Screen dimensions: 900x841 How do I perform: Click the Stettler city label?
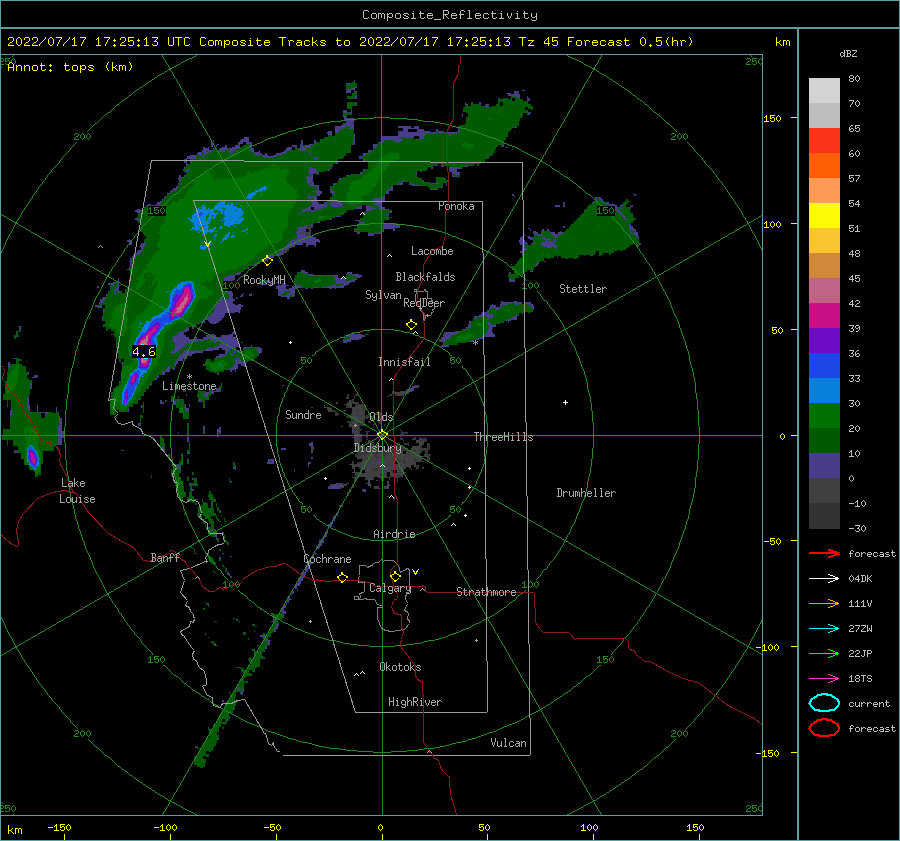(x=583, y=289)
